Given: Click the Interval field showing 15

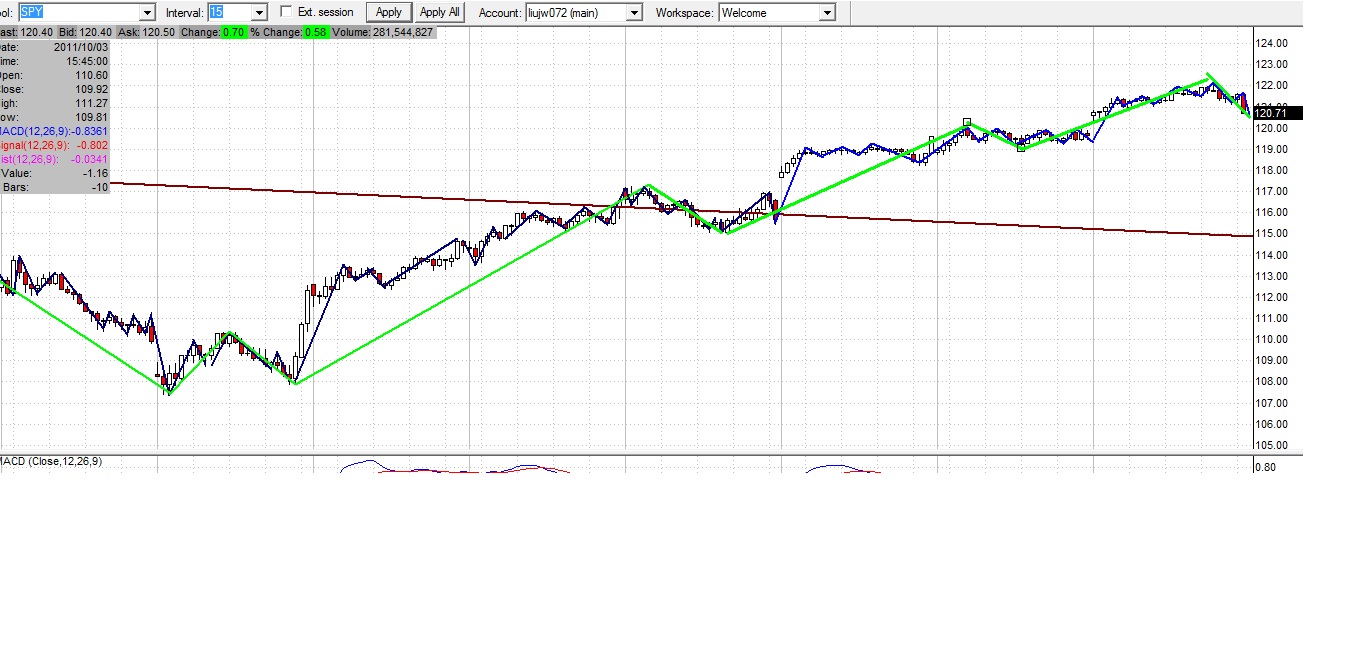Looking at the screenshot, I should click(x=229, y=12).
